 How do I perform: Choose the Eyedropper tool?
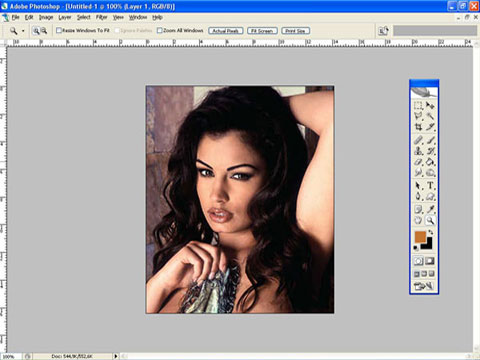tap(430, 209)
